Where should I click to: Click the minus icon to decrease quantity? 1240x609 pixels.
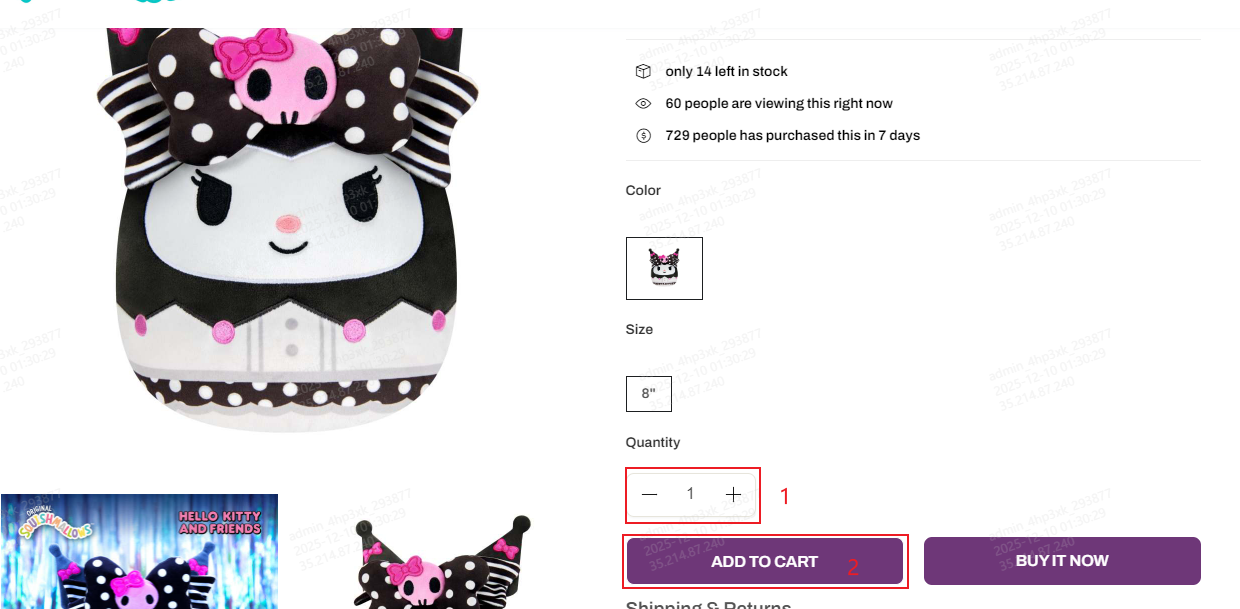coord(650,494)
